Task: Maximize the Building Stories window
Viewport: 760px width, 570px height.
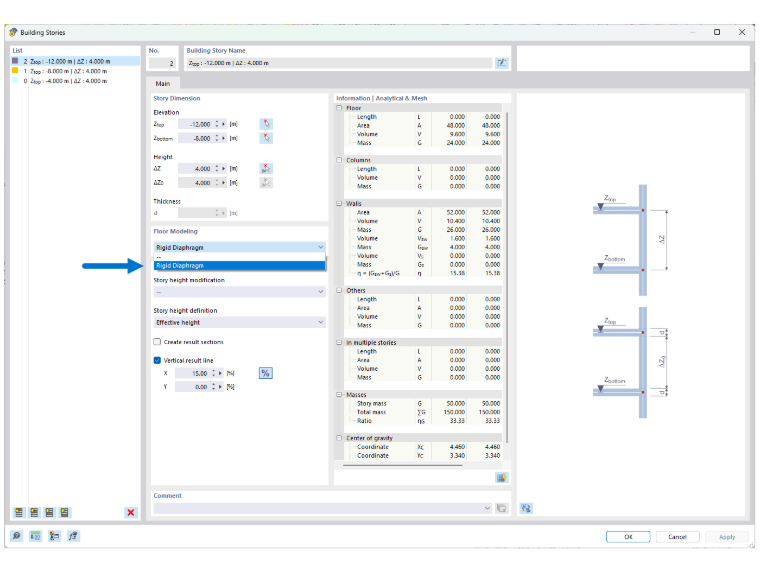Action: [x=717, y=32]
